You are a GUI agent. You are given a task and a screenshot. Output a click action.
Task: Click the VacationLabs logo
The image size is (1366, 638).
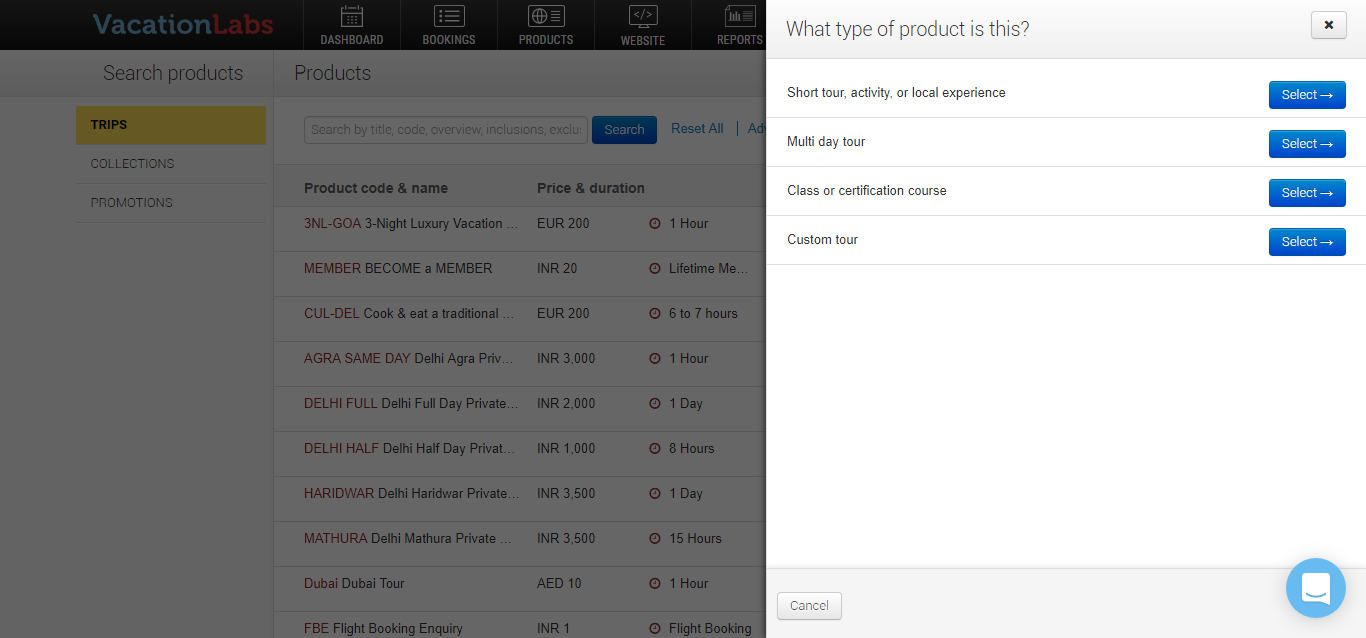click(x=183, y=25)
